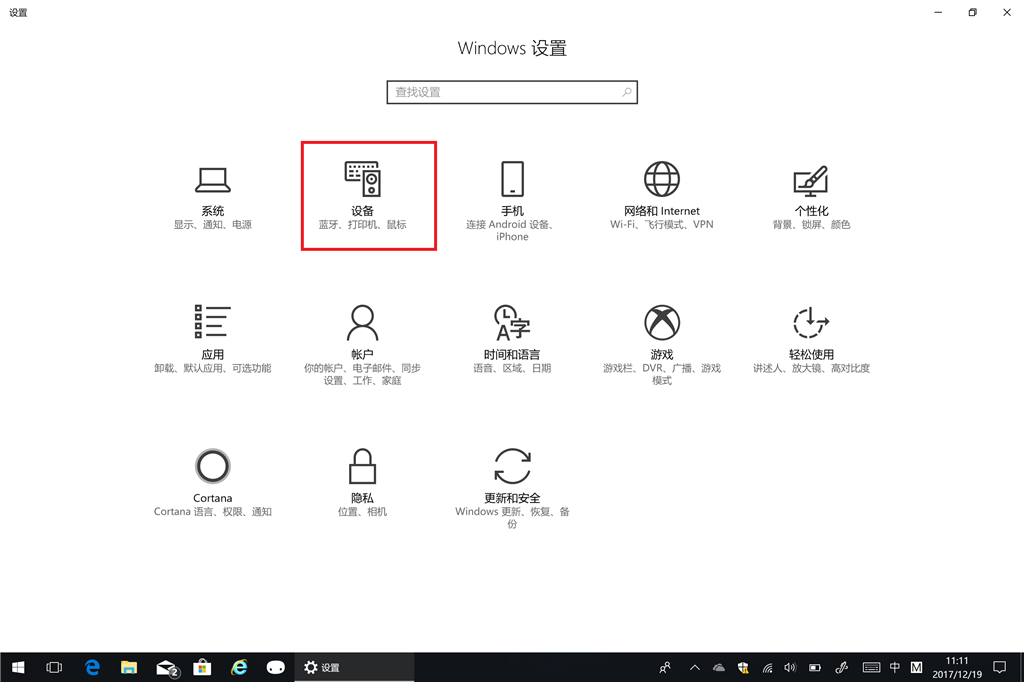Open Task View on the taskbar
Viewport: 1024px width, 682px height.
[55, 667]
